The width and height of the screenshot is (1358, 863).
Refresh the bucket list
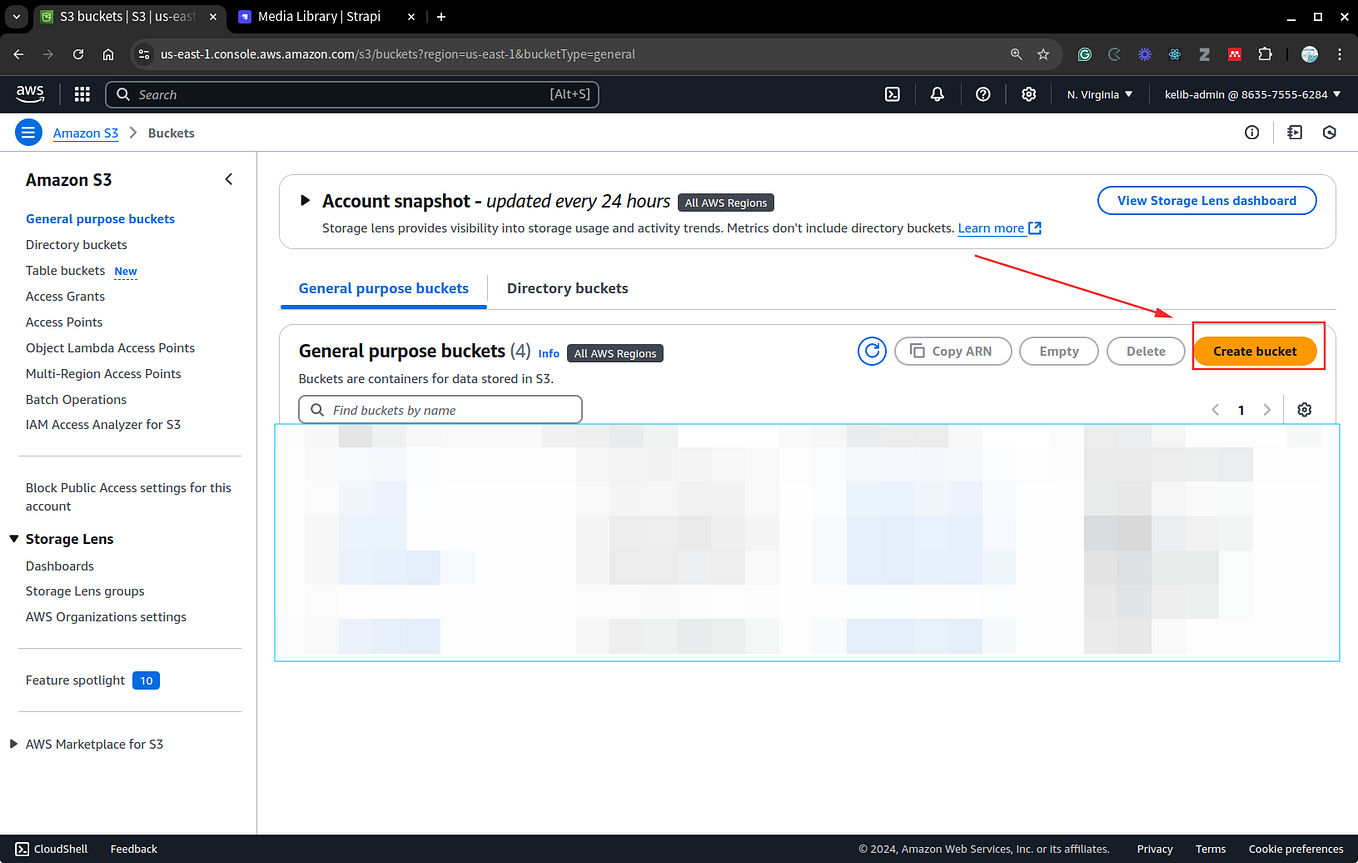point(871,351)
